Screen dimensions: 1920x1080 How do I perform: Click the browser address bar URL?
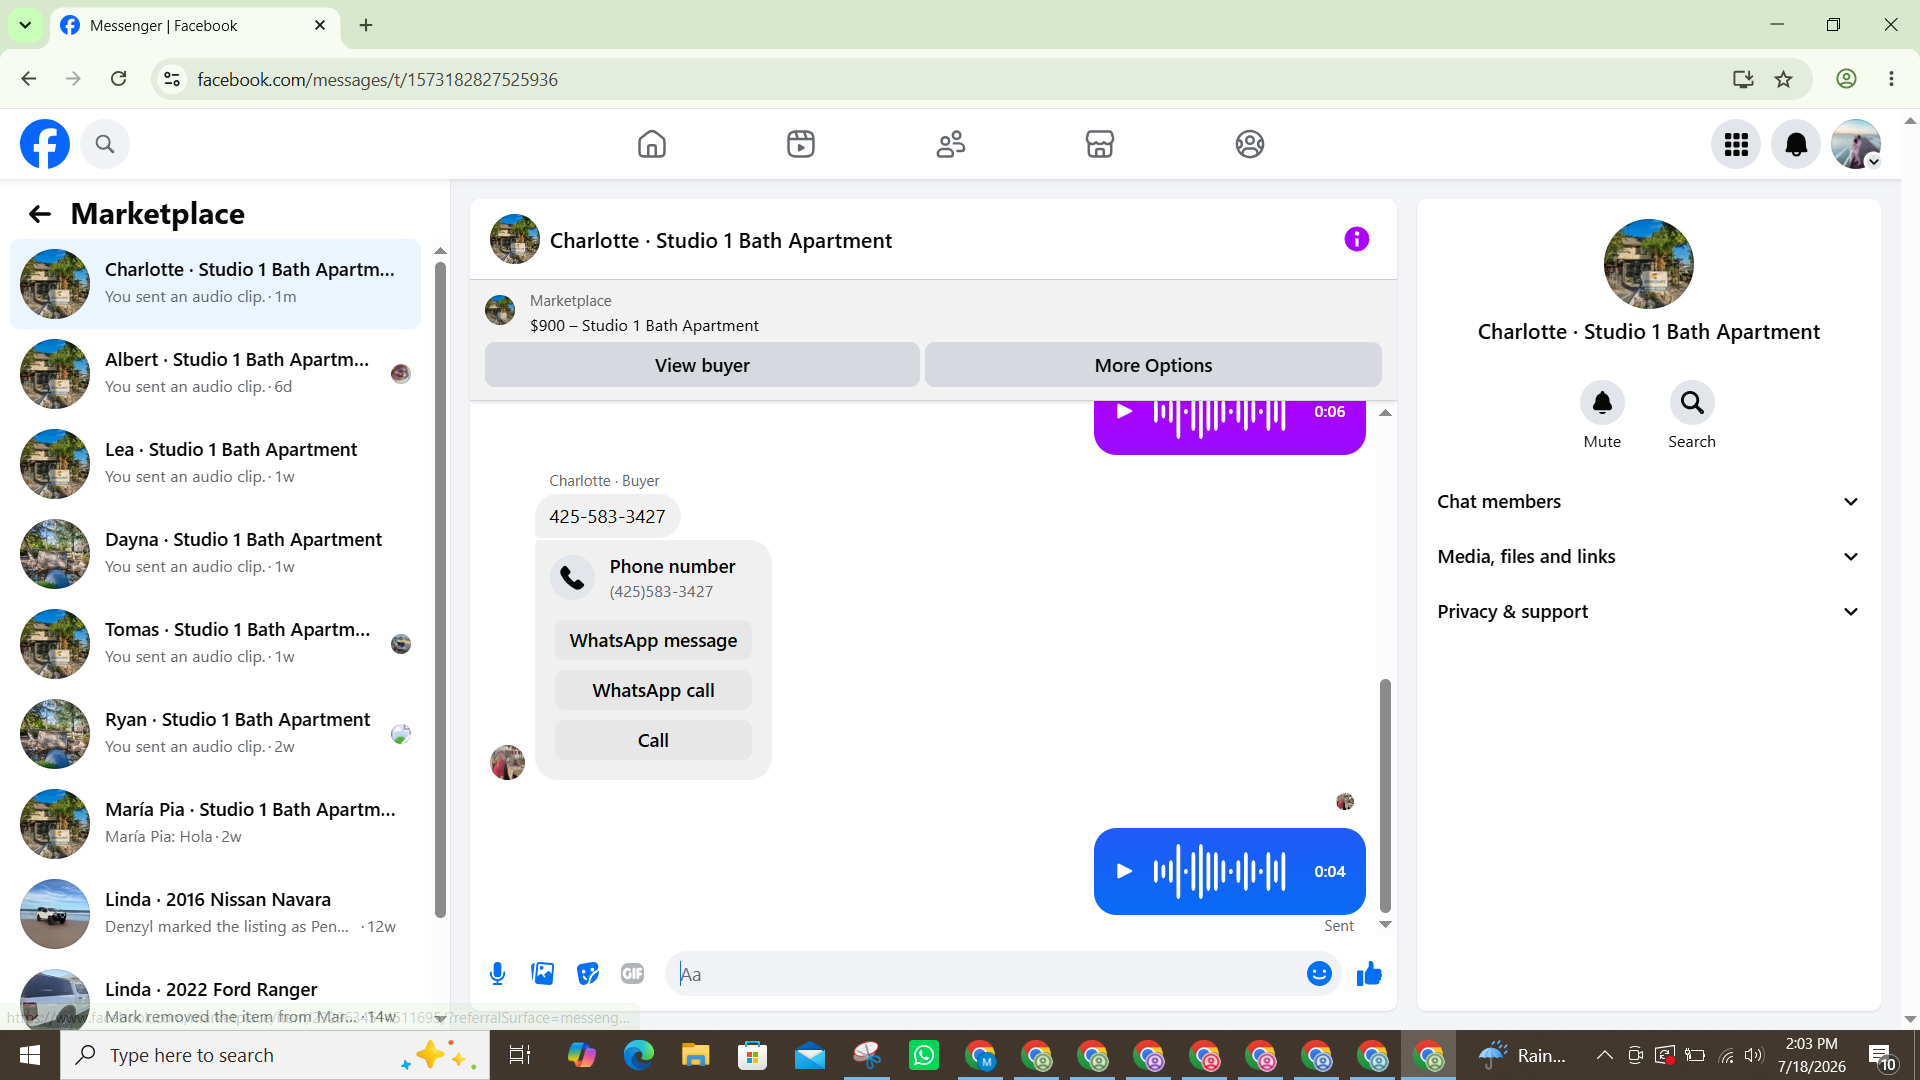pos(377,79)
